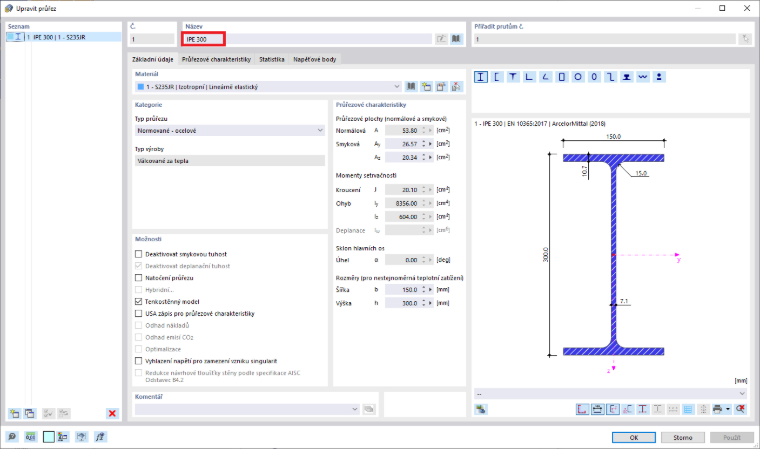The image size is (760, 449).
Task: Click the Úhel α value 0.00 field
Action: 402,260
